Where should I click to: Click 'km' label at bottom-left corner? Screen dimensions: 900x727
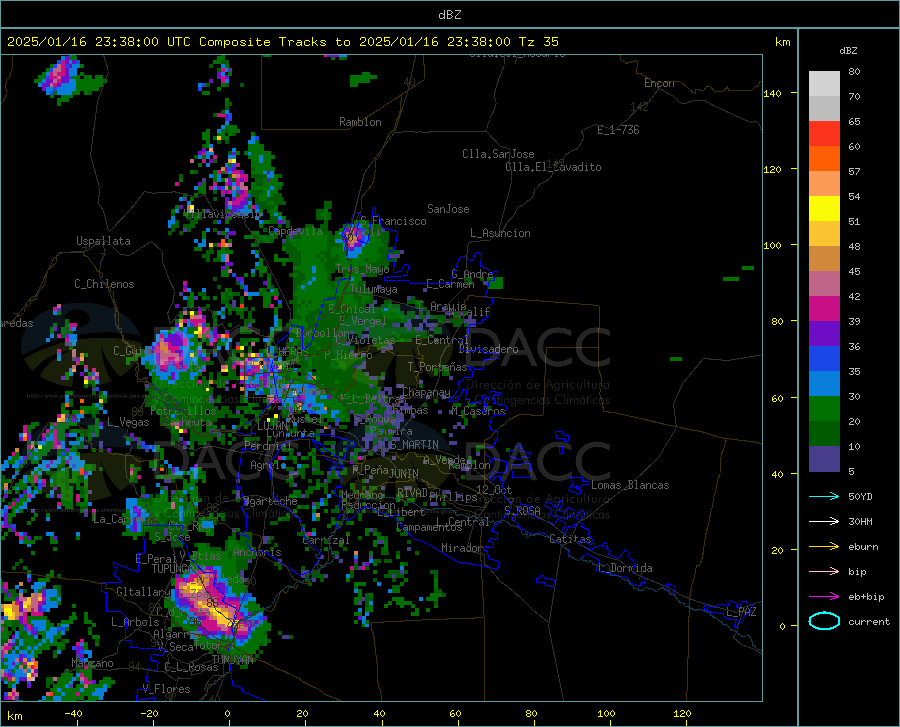pos(14,716)
